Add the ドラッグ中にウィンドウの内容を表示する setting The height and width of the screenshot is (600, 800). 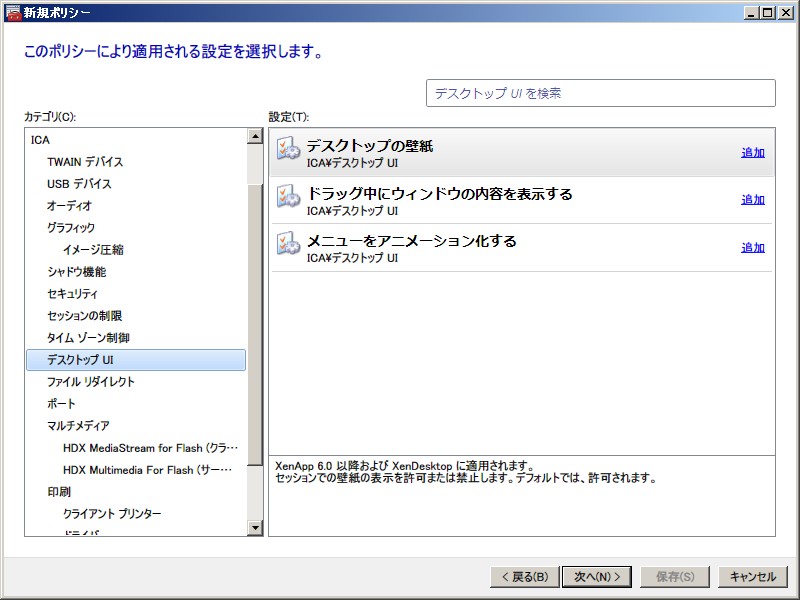752,200
